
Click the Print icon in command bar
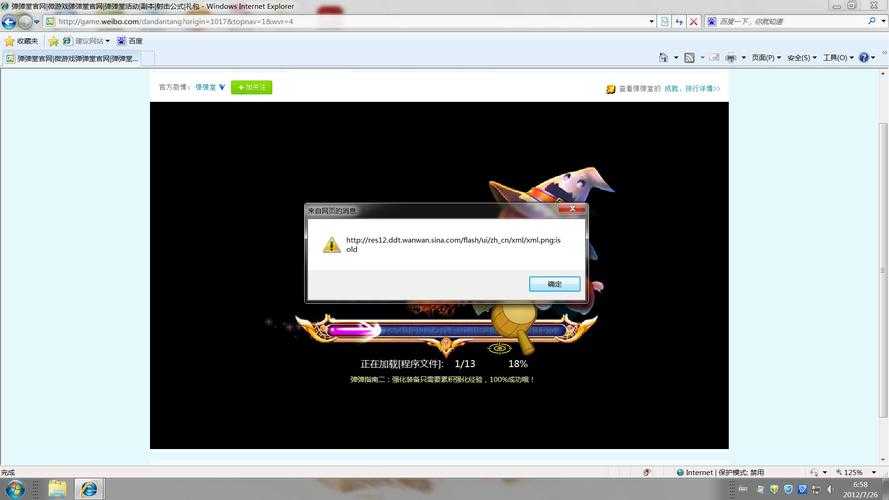click(731, 58)
